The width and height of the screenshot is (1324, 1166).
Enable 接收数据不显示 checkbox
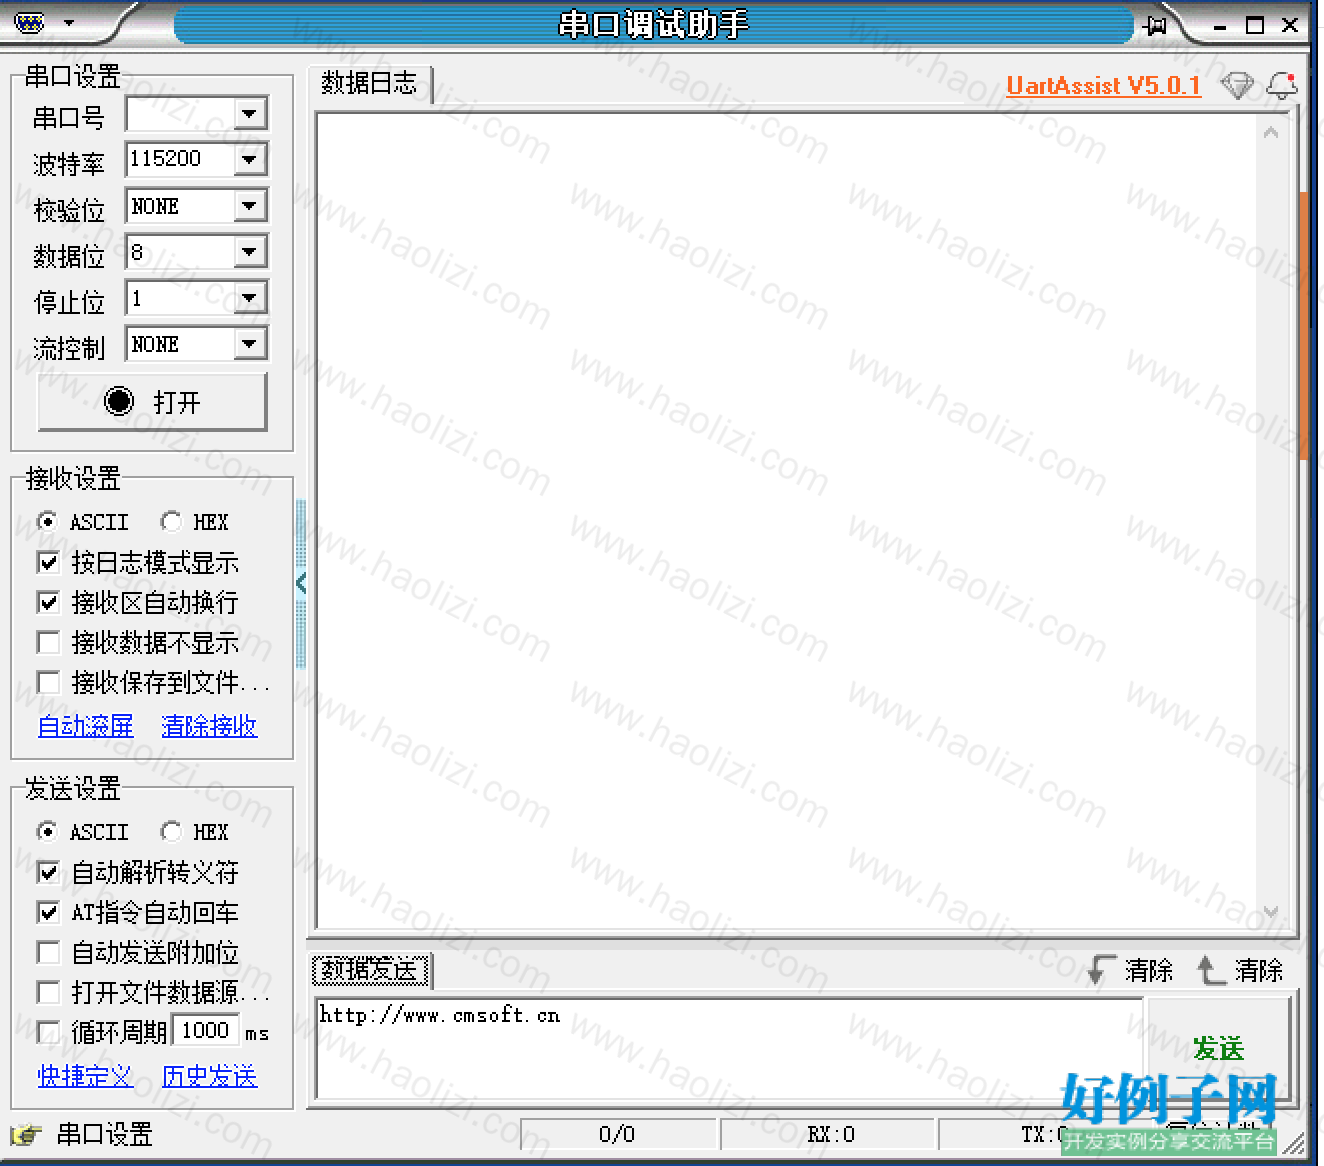[48, 642]
